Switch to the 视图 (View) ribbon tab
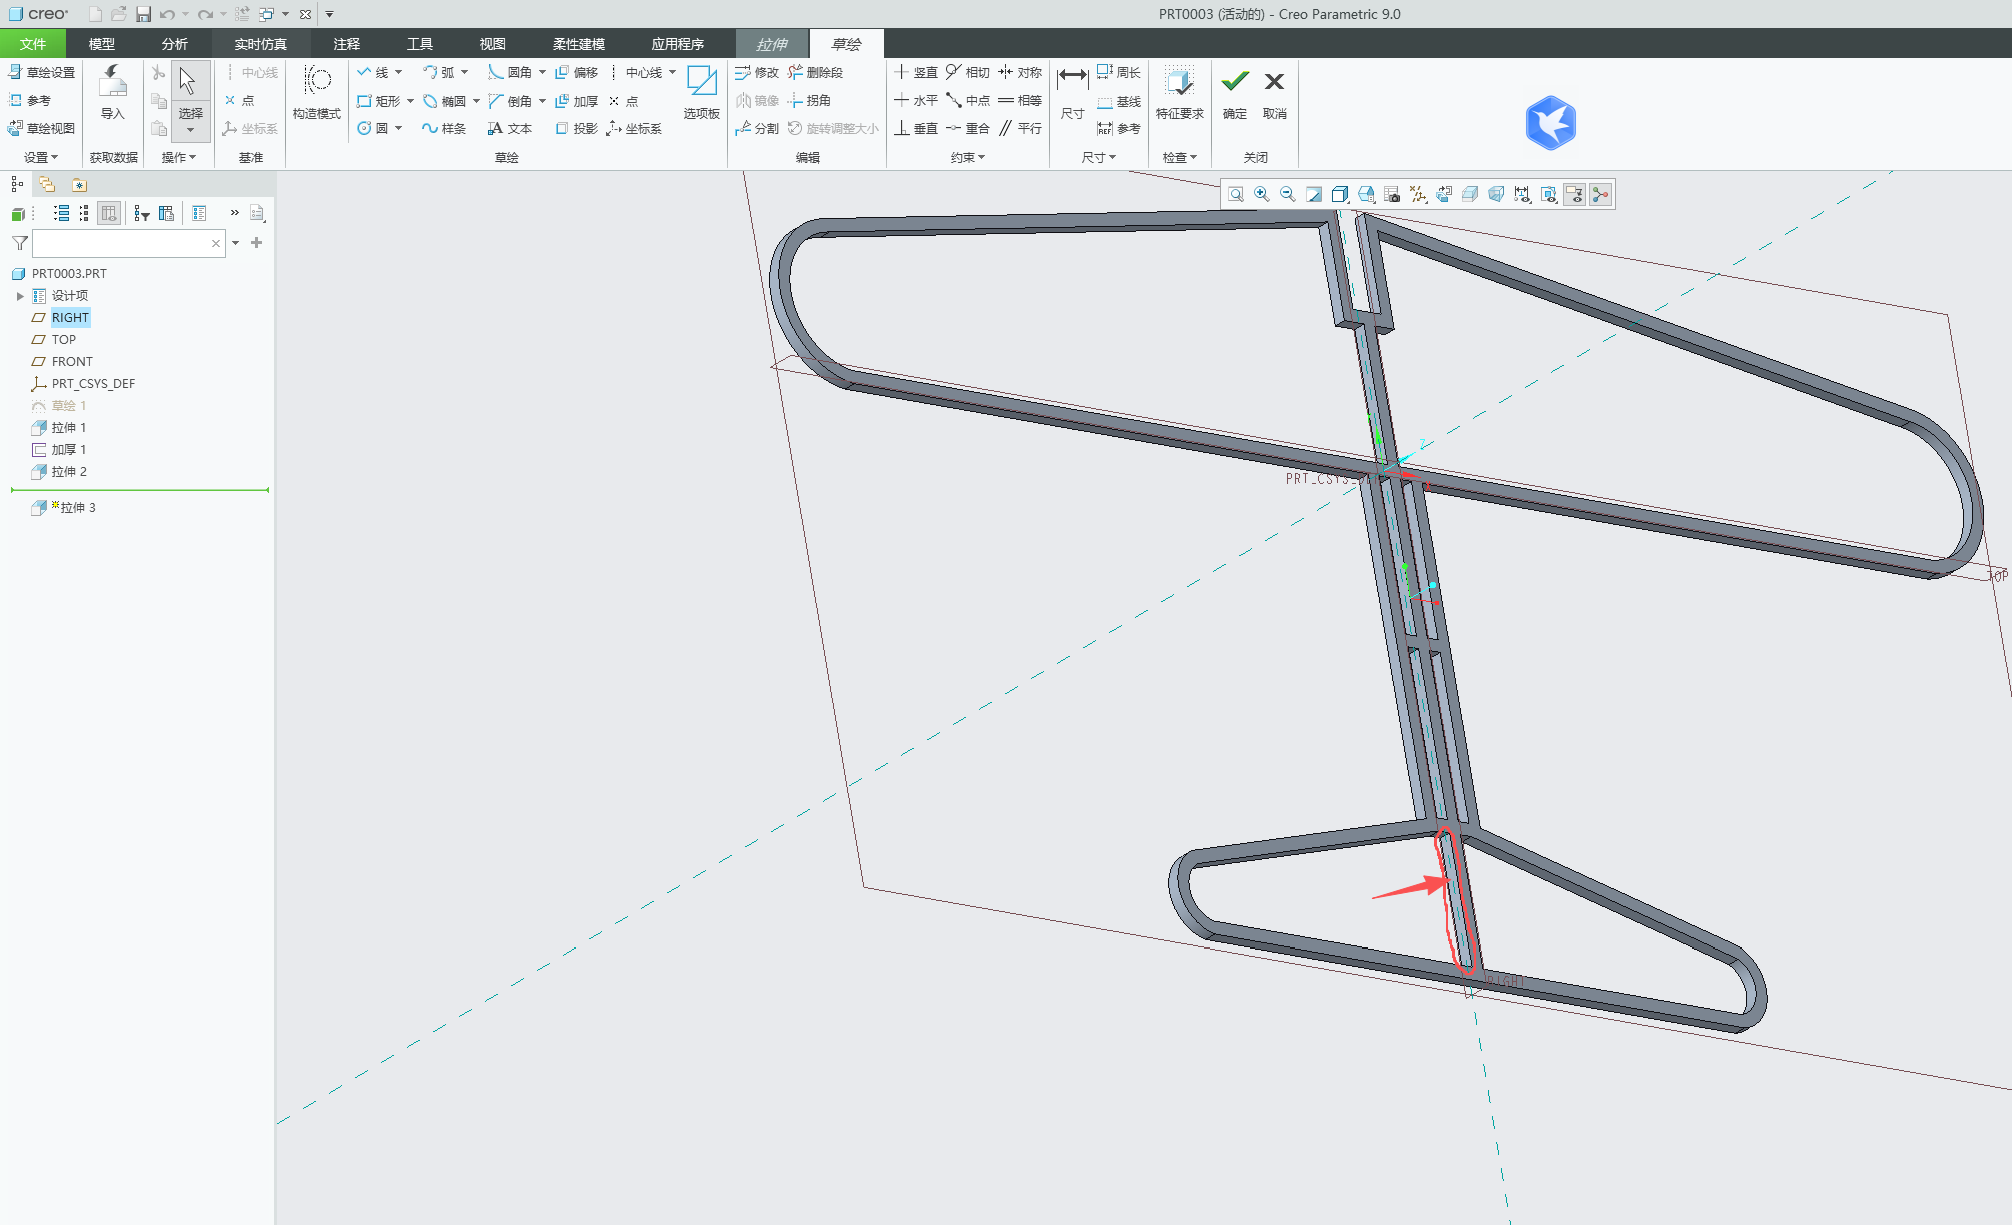The height and width of the screenshot is (1225, 2012). [x=492, y=44]
